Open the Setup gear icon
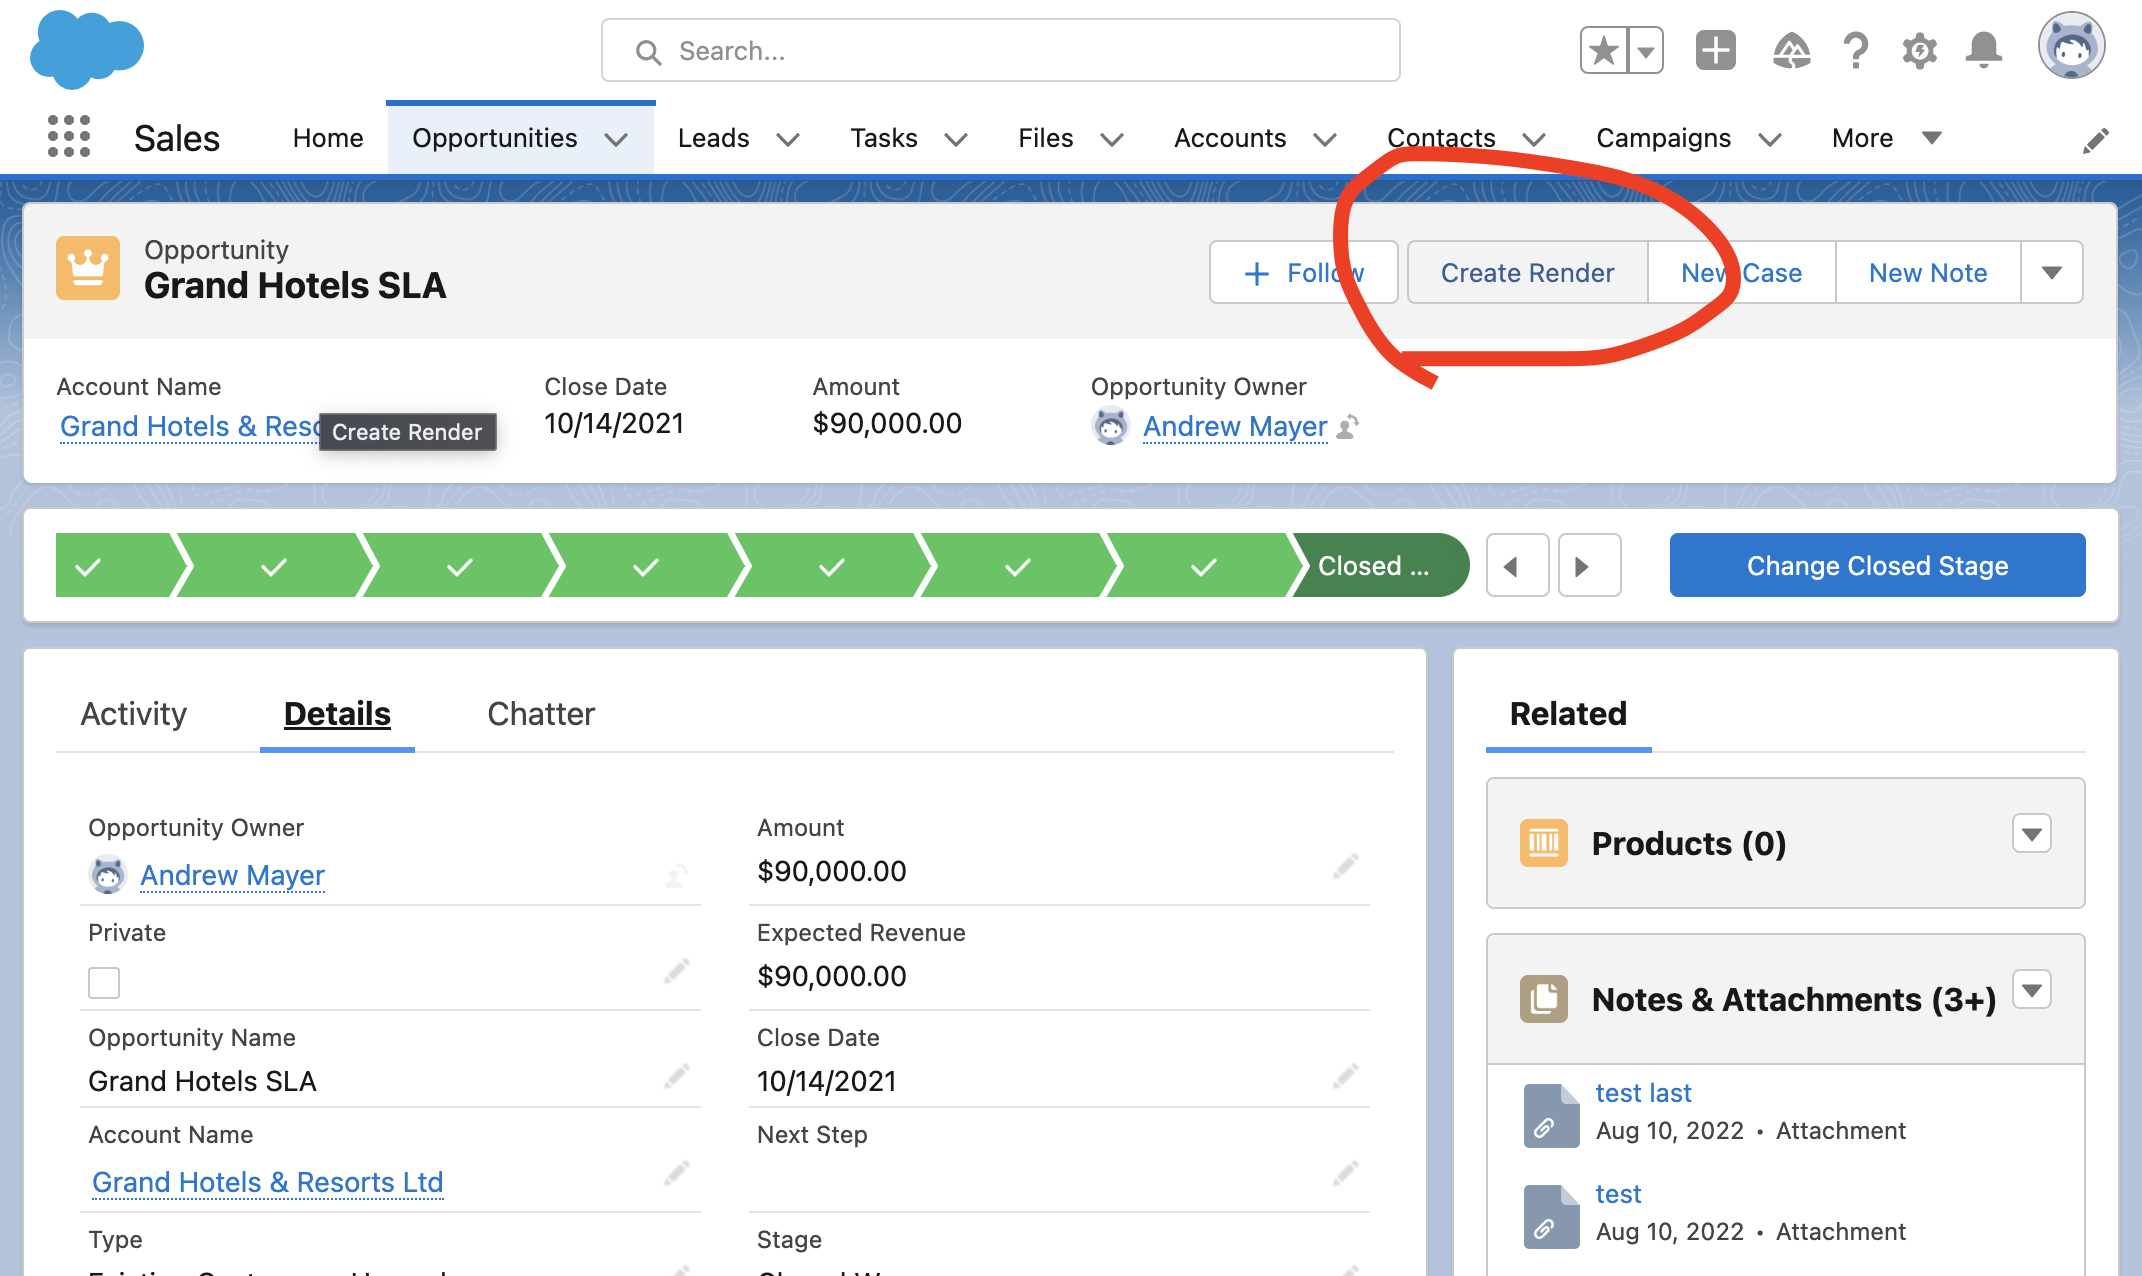 point(1920,50)
